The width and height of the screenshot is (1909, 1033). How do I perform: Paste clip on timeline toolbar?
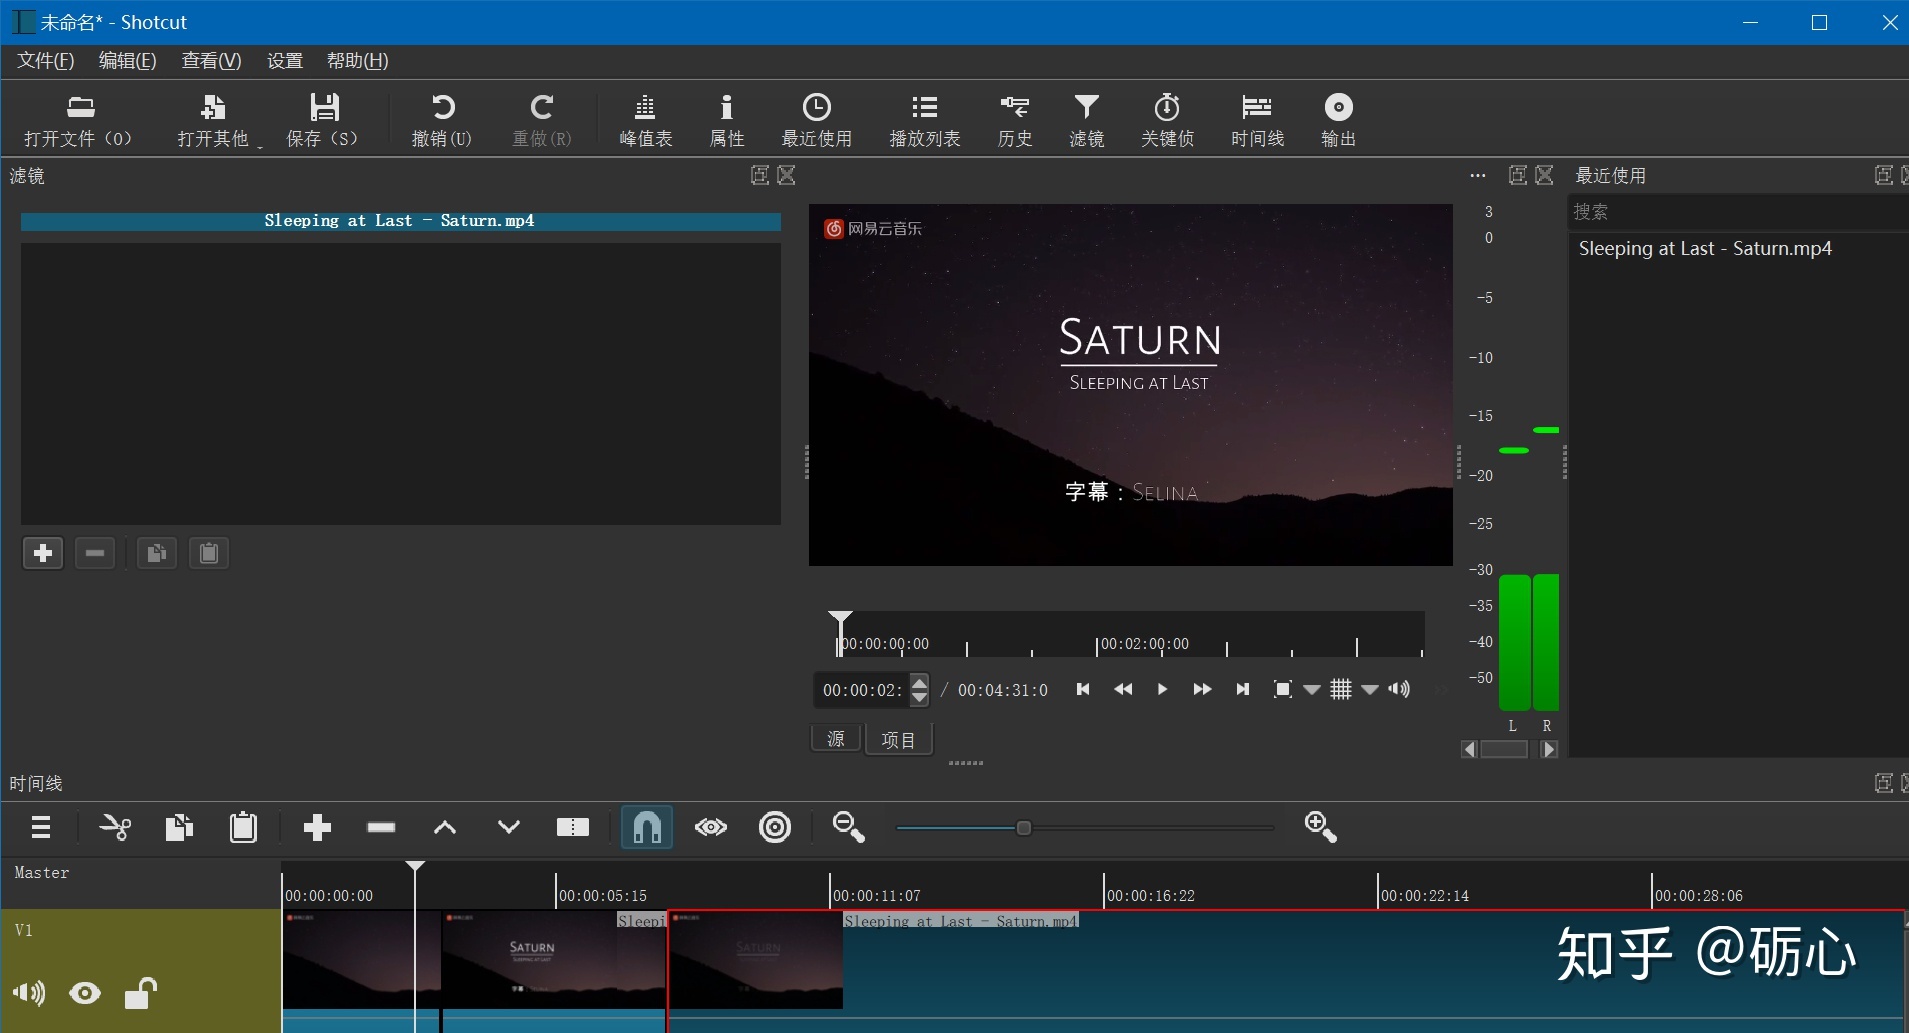coord(243,827)
